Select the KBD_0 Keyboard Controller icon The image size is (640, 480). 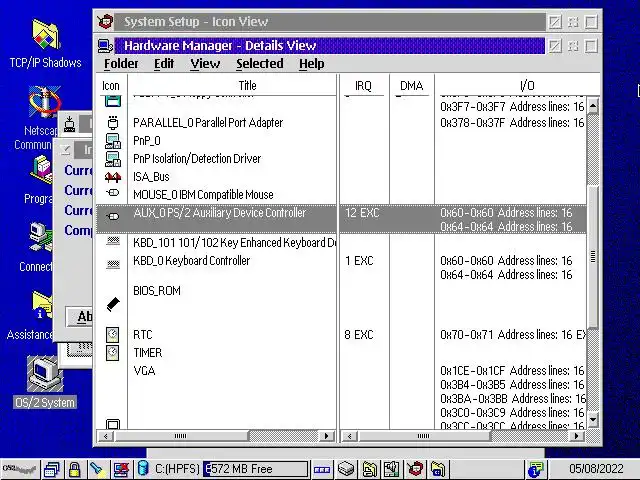click(113, 264)
